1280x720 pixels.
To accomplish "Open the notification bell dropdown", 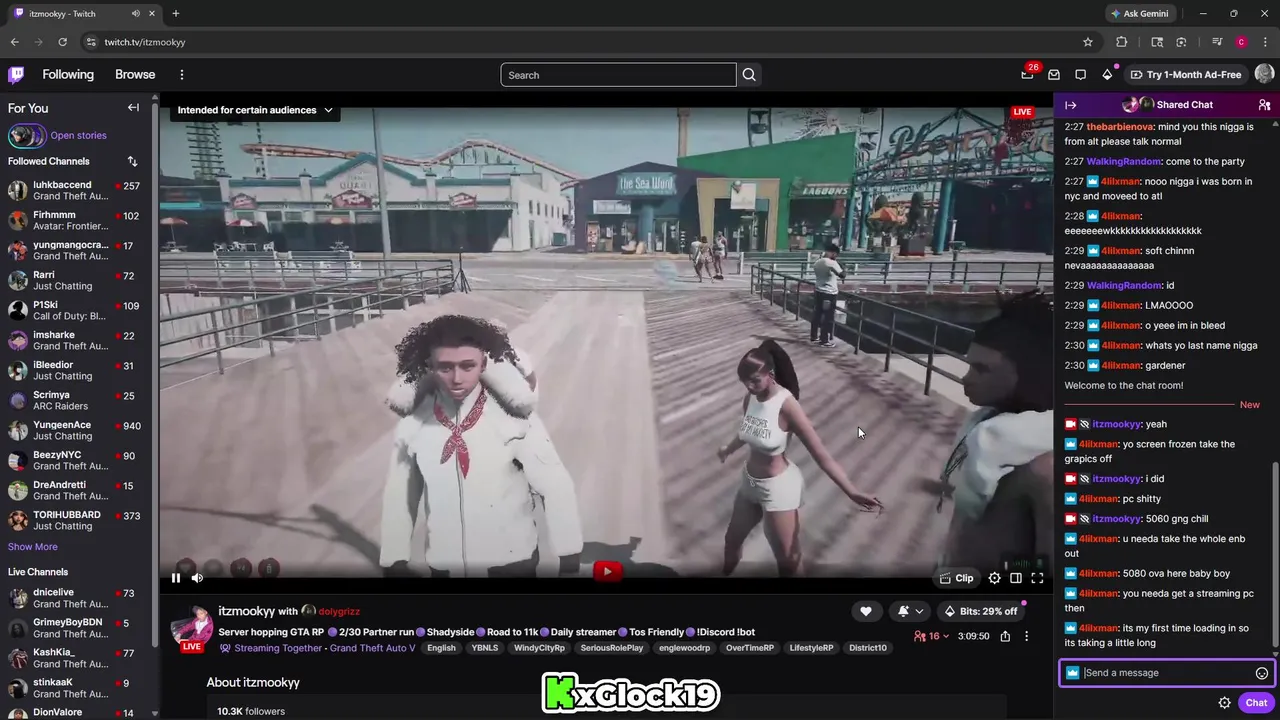I will [910, 611].
